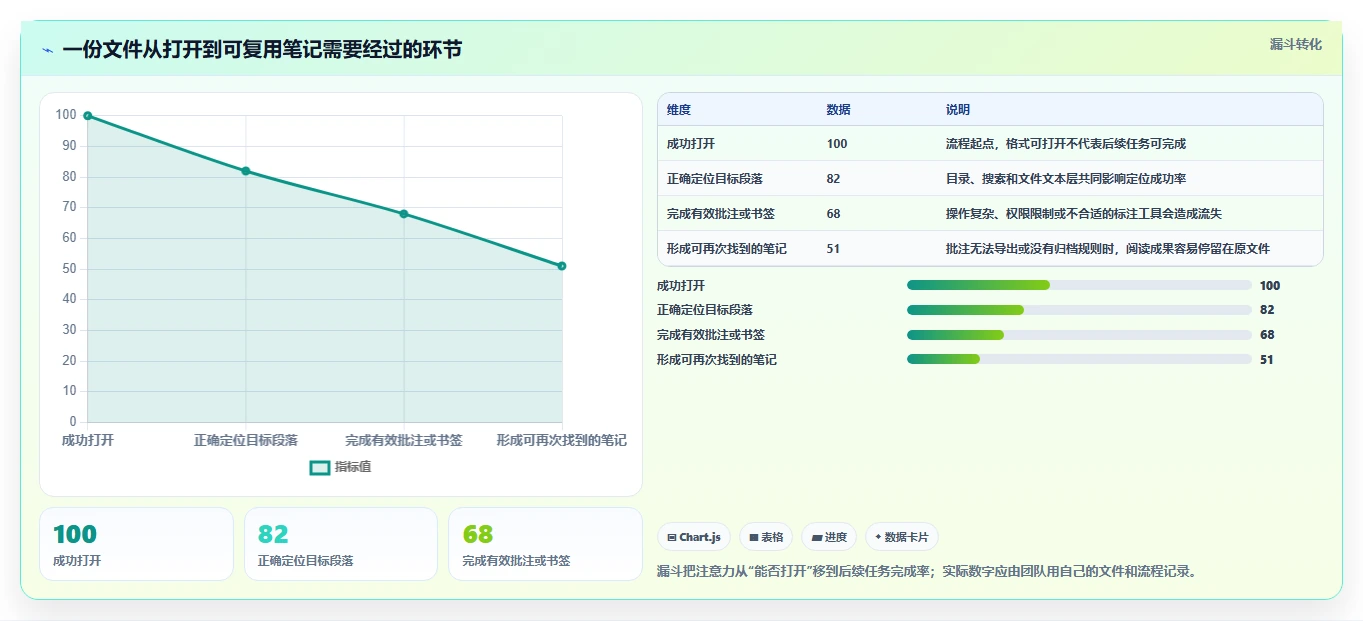Click 完成有效批注或书签 progress bar showing 68
Viewport: 1363px width, 621px height.
point(1079,335)
